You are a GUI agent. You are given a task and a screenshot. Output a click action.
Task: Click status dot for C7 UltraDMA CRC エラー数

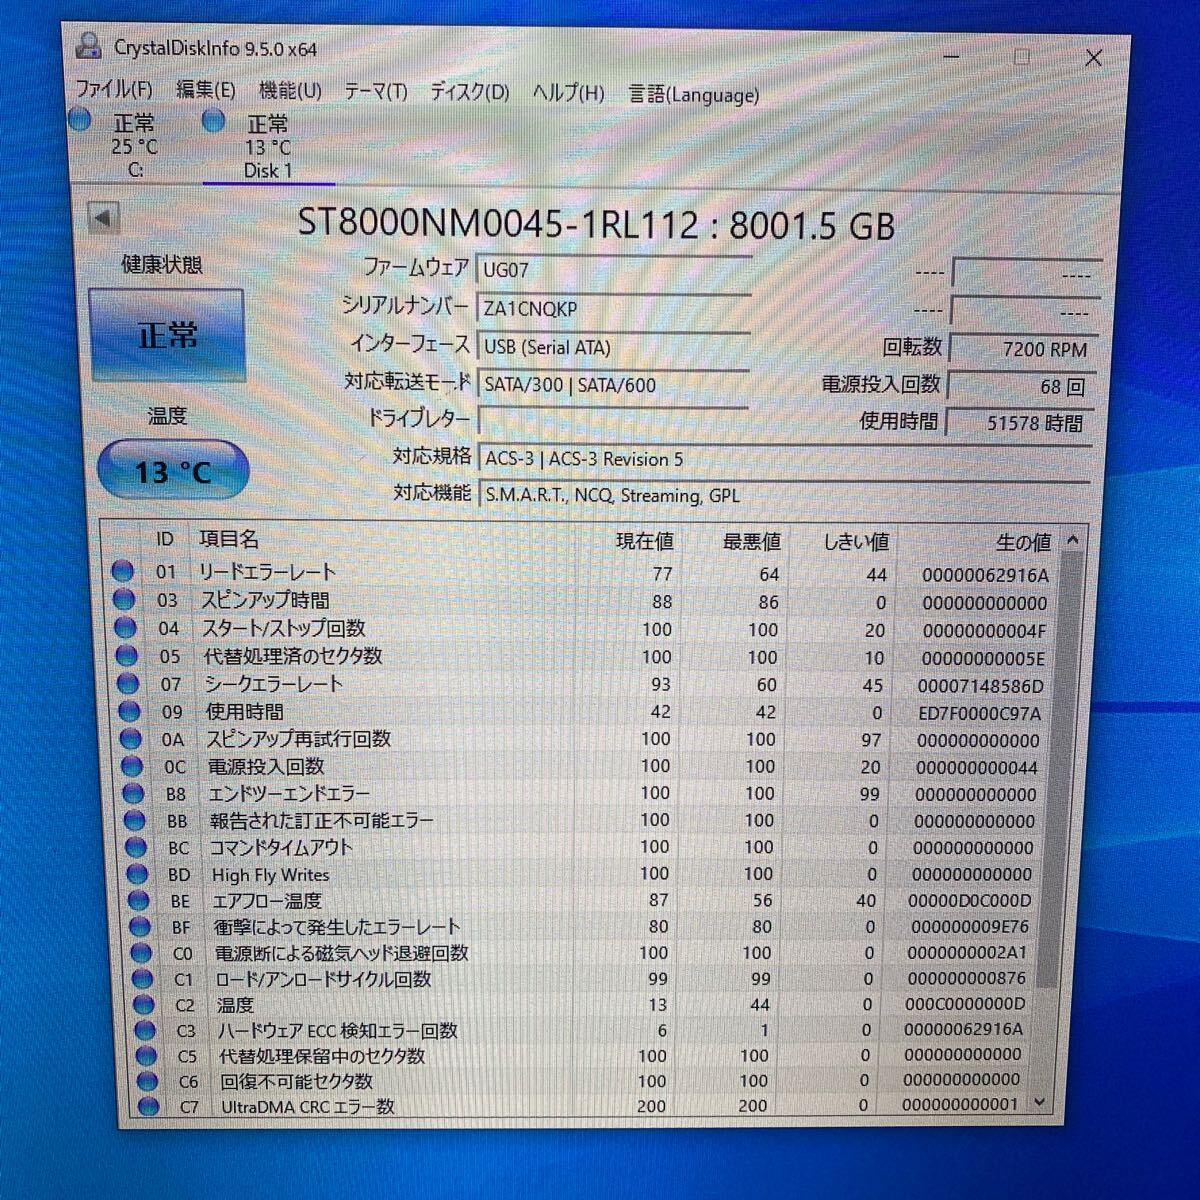coord(149,1106)
